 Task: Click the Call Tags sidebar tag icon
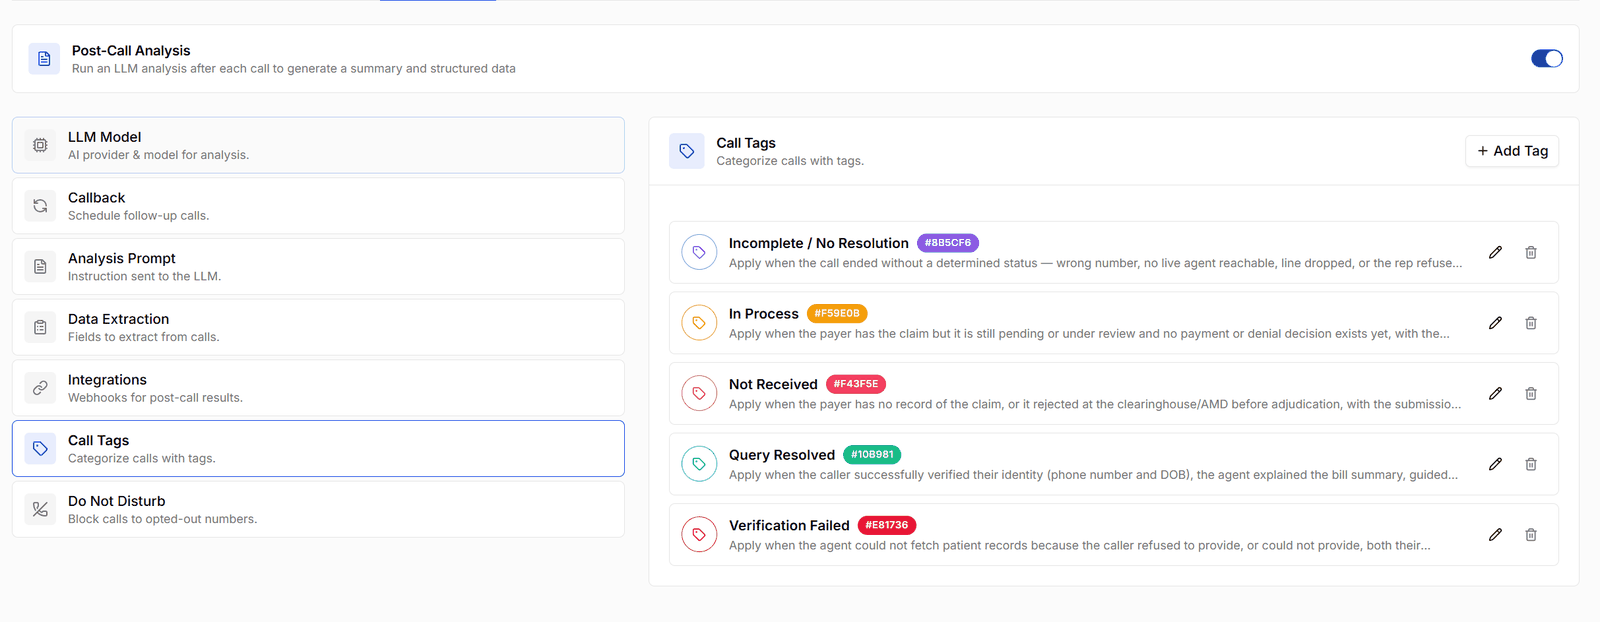point(40,448)
